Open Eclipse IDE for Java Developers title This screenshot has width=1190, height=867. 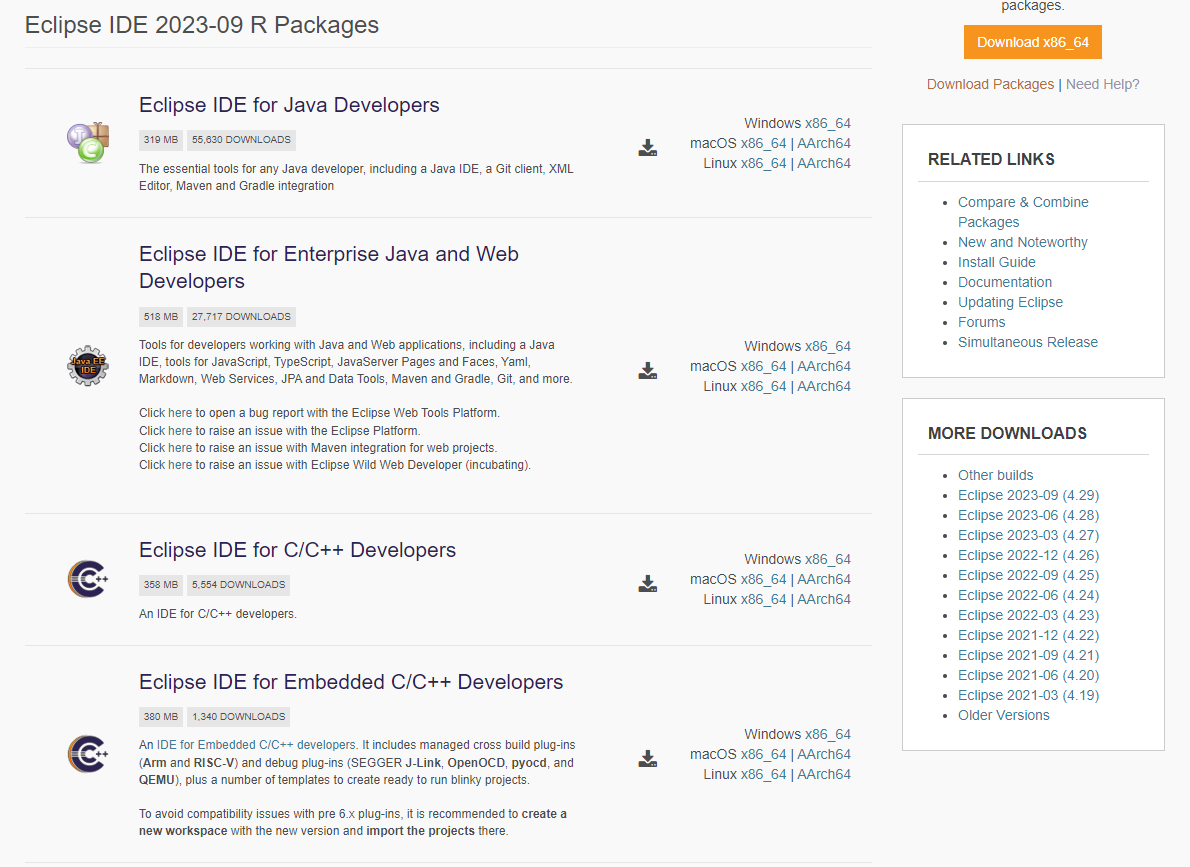(x=289, y=105)
